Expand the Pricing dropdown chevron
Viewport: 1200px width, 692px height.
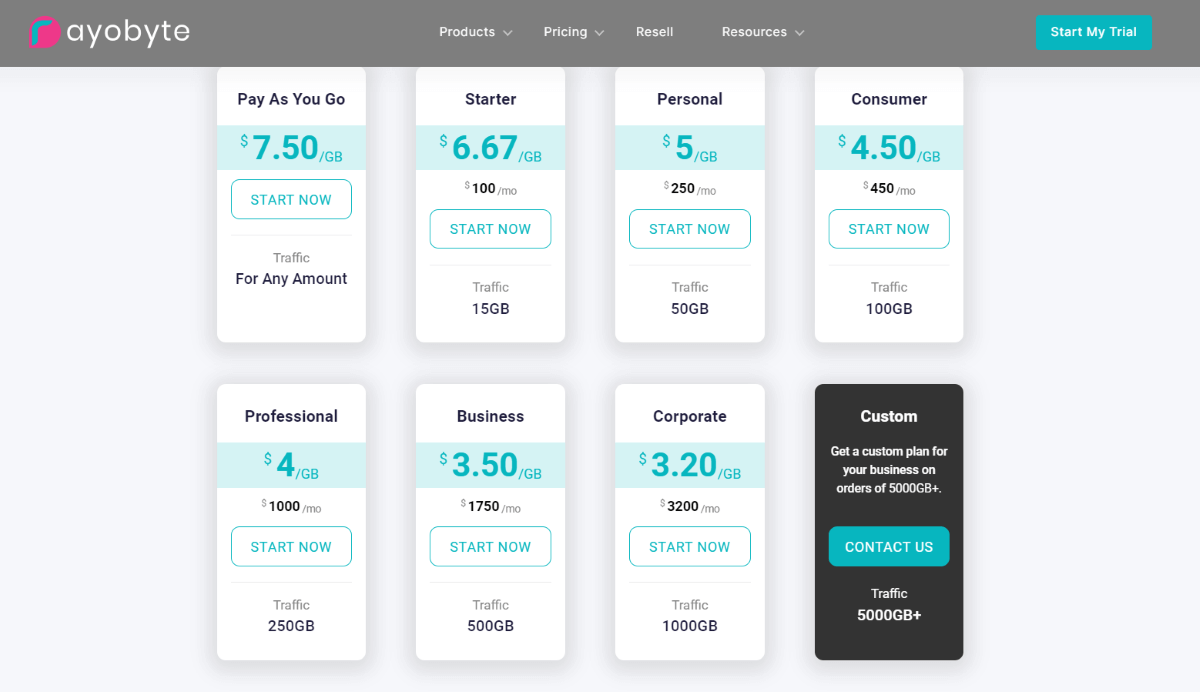(600, 33)
